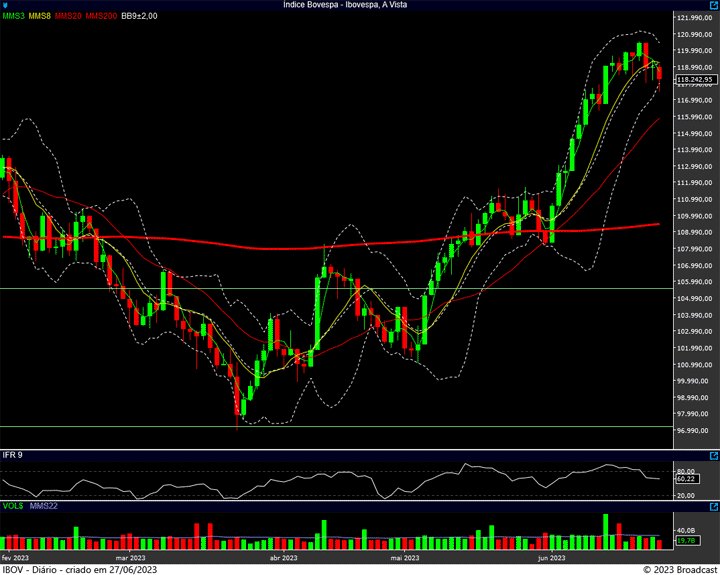Viewport: 720px width, 575px height.
Task: Click the volume value tag 19,7B
Action: pyautogui.click(x=686, y=541)
